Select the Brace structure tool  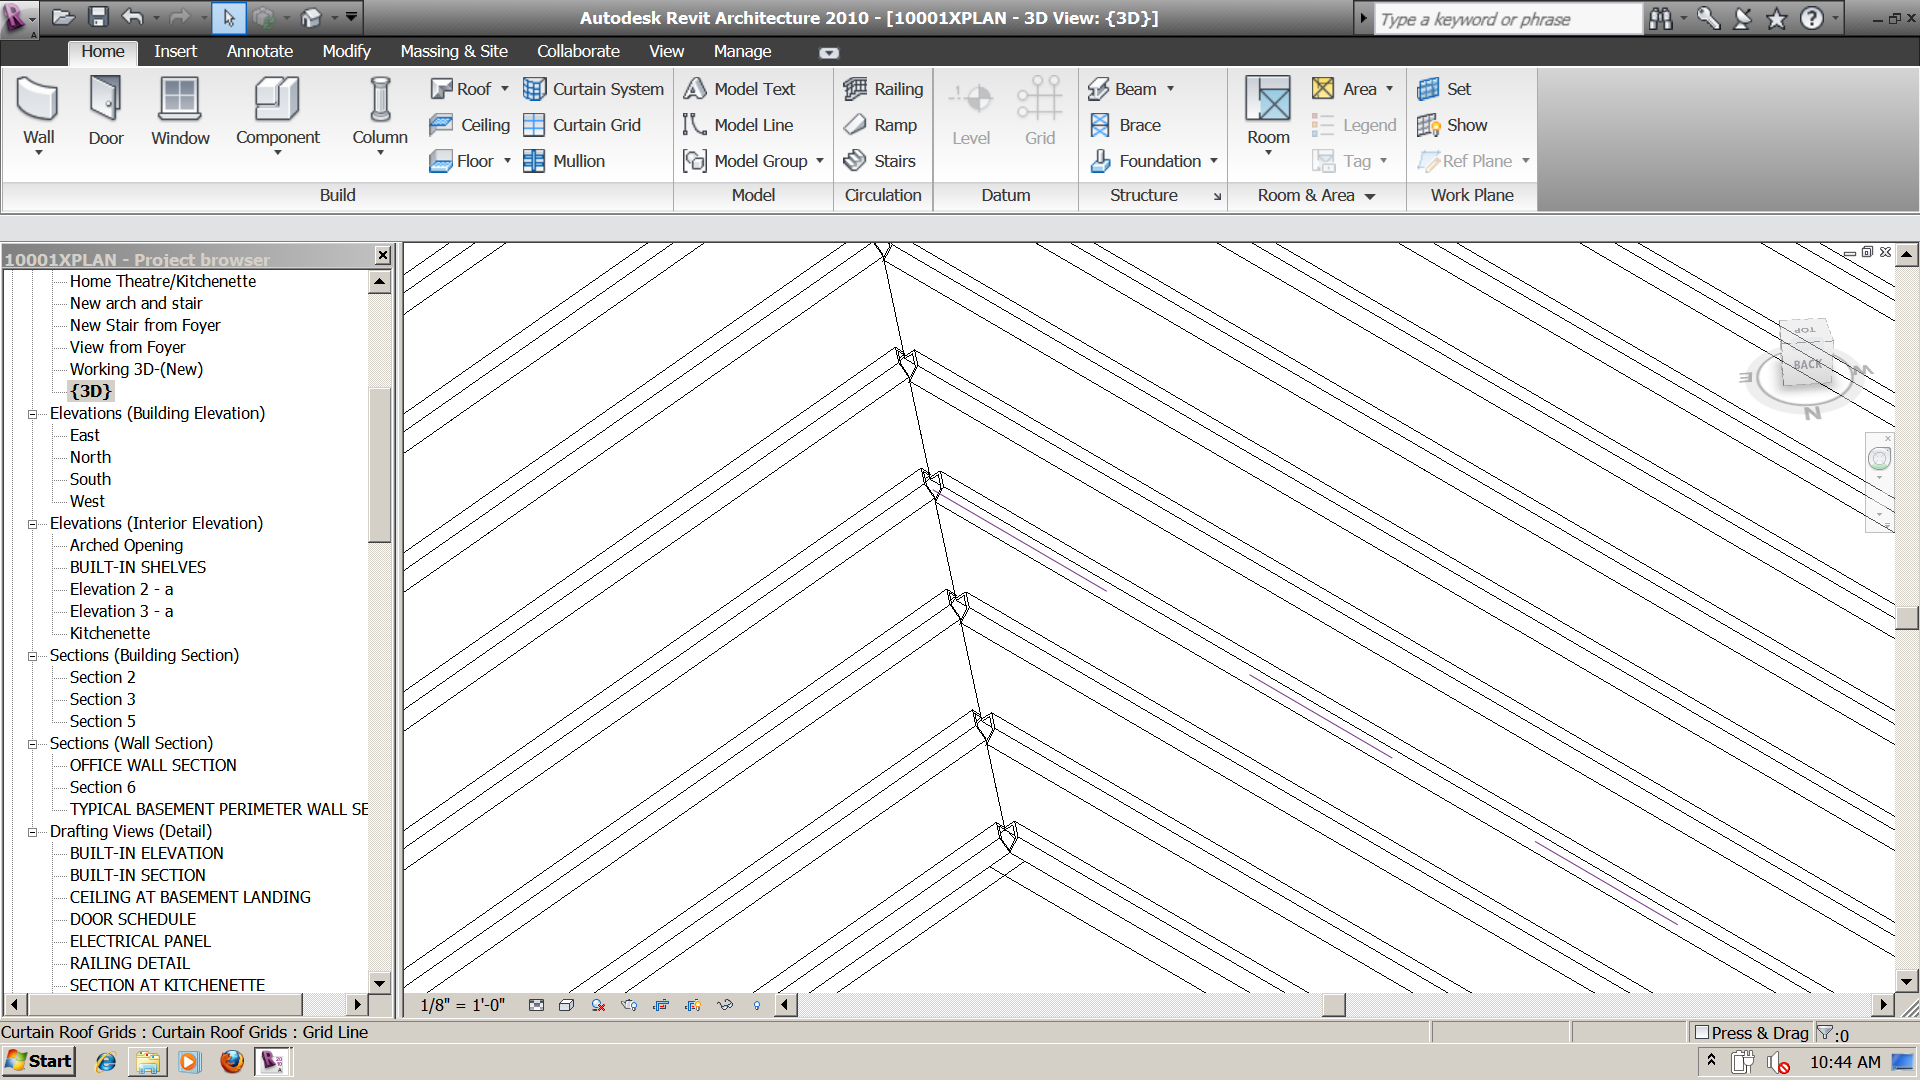point(1125,125)
